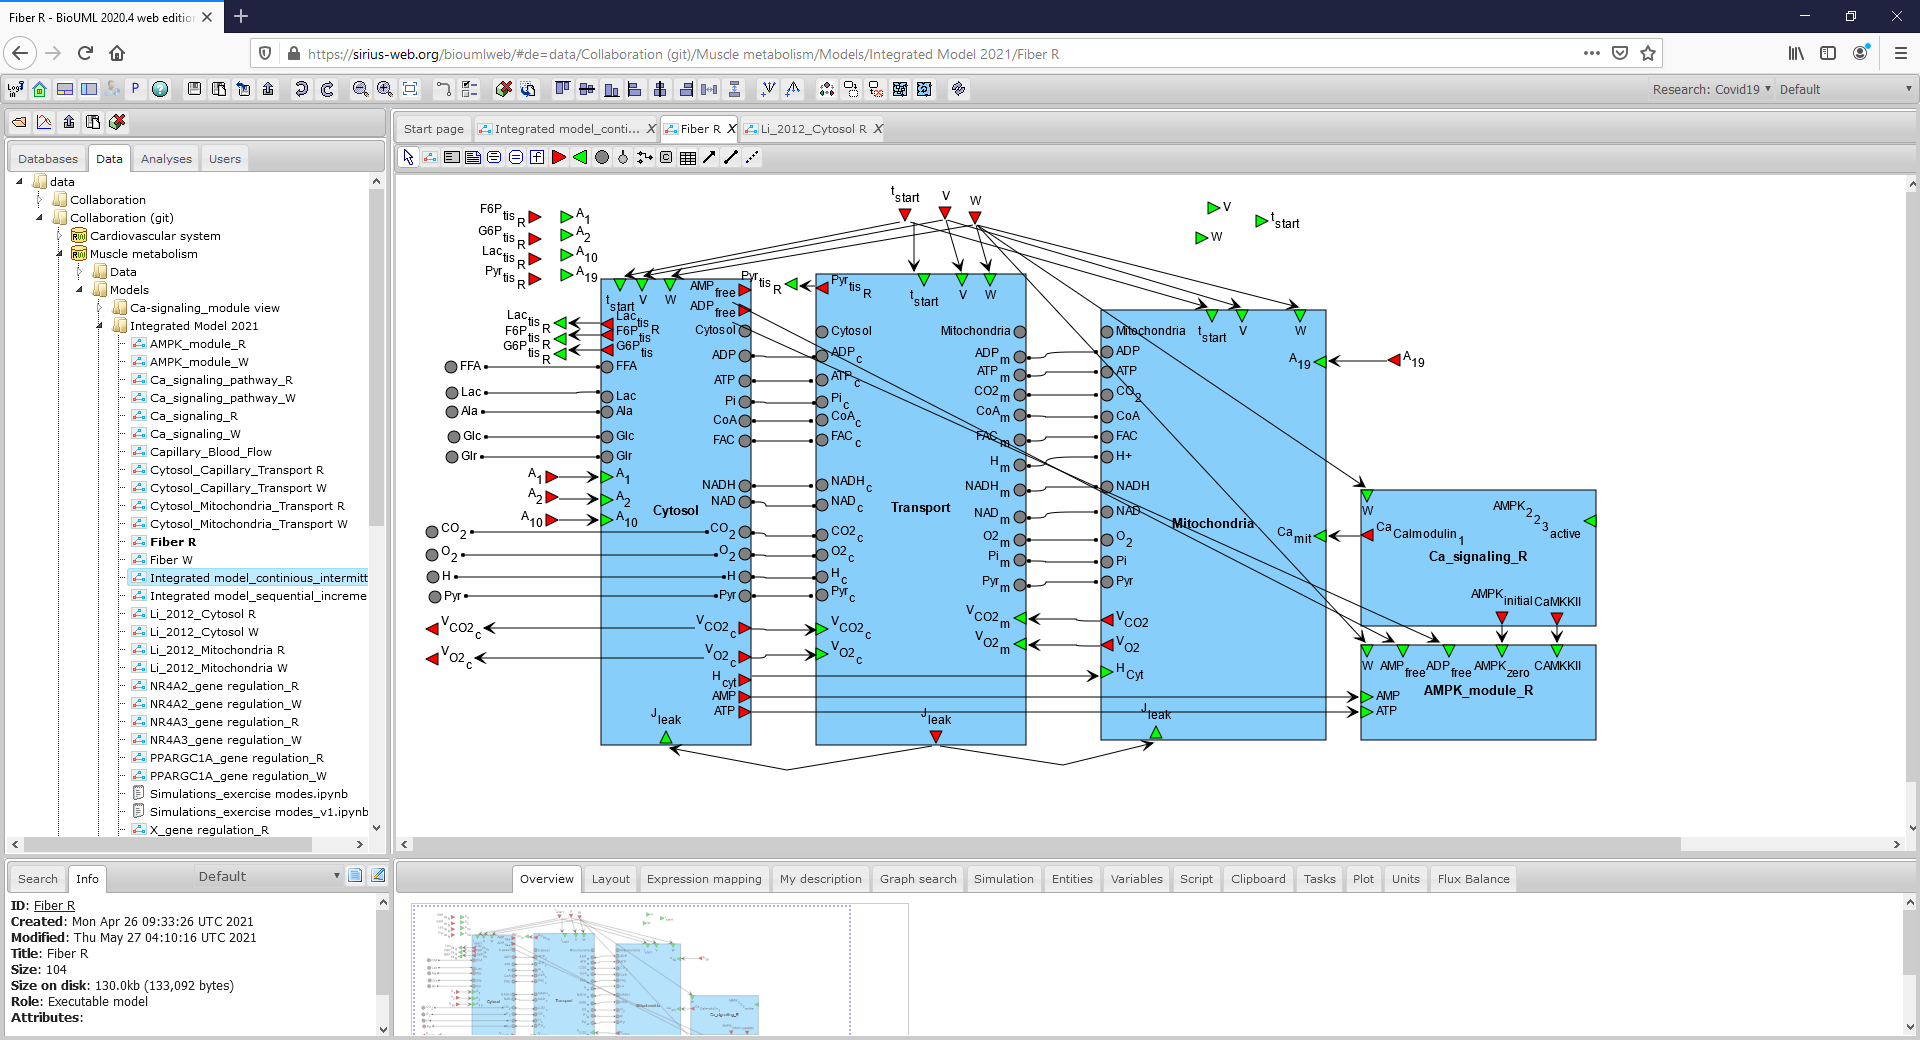Collapse the Collaboration (git) folder

(39, 218)
